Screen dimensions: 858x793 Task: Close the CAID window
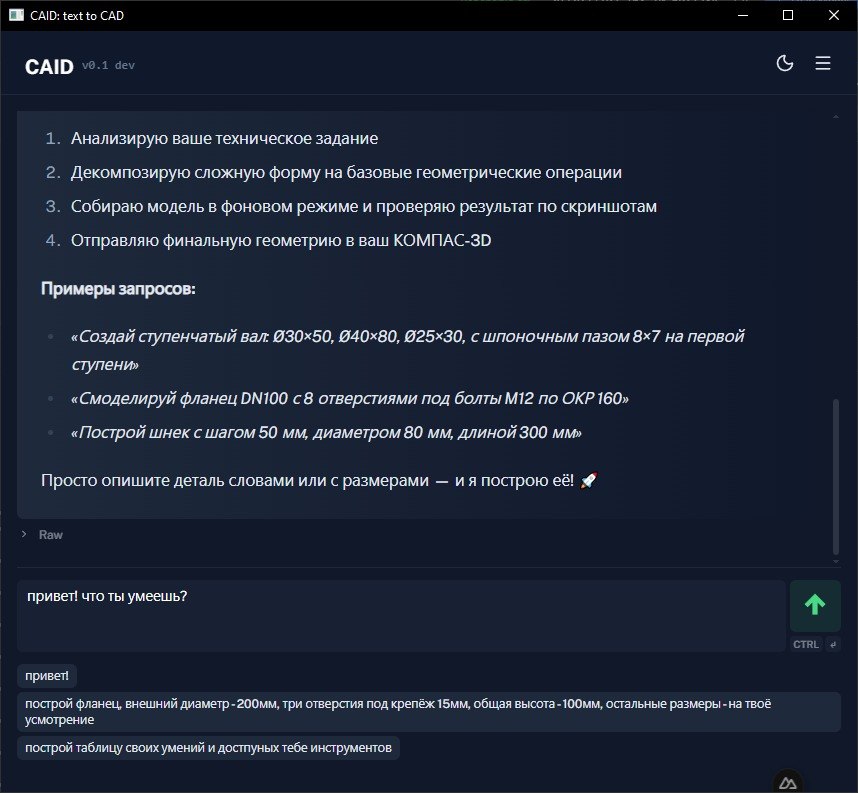(833, 15)
